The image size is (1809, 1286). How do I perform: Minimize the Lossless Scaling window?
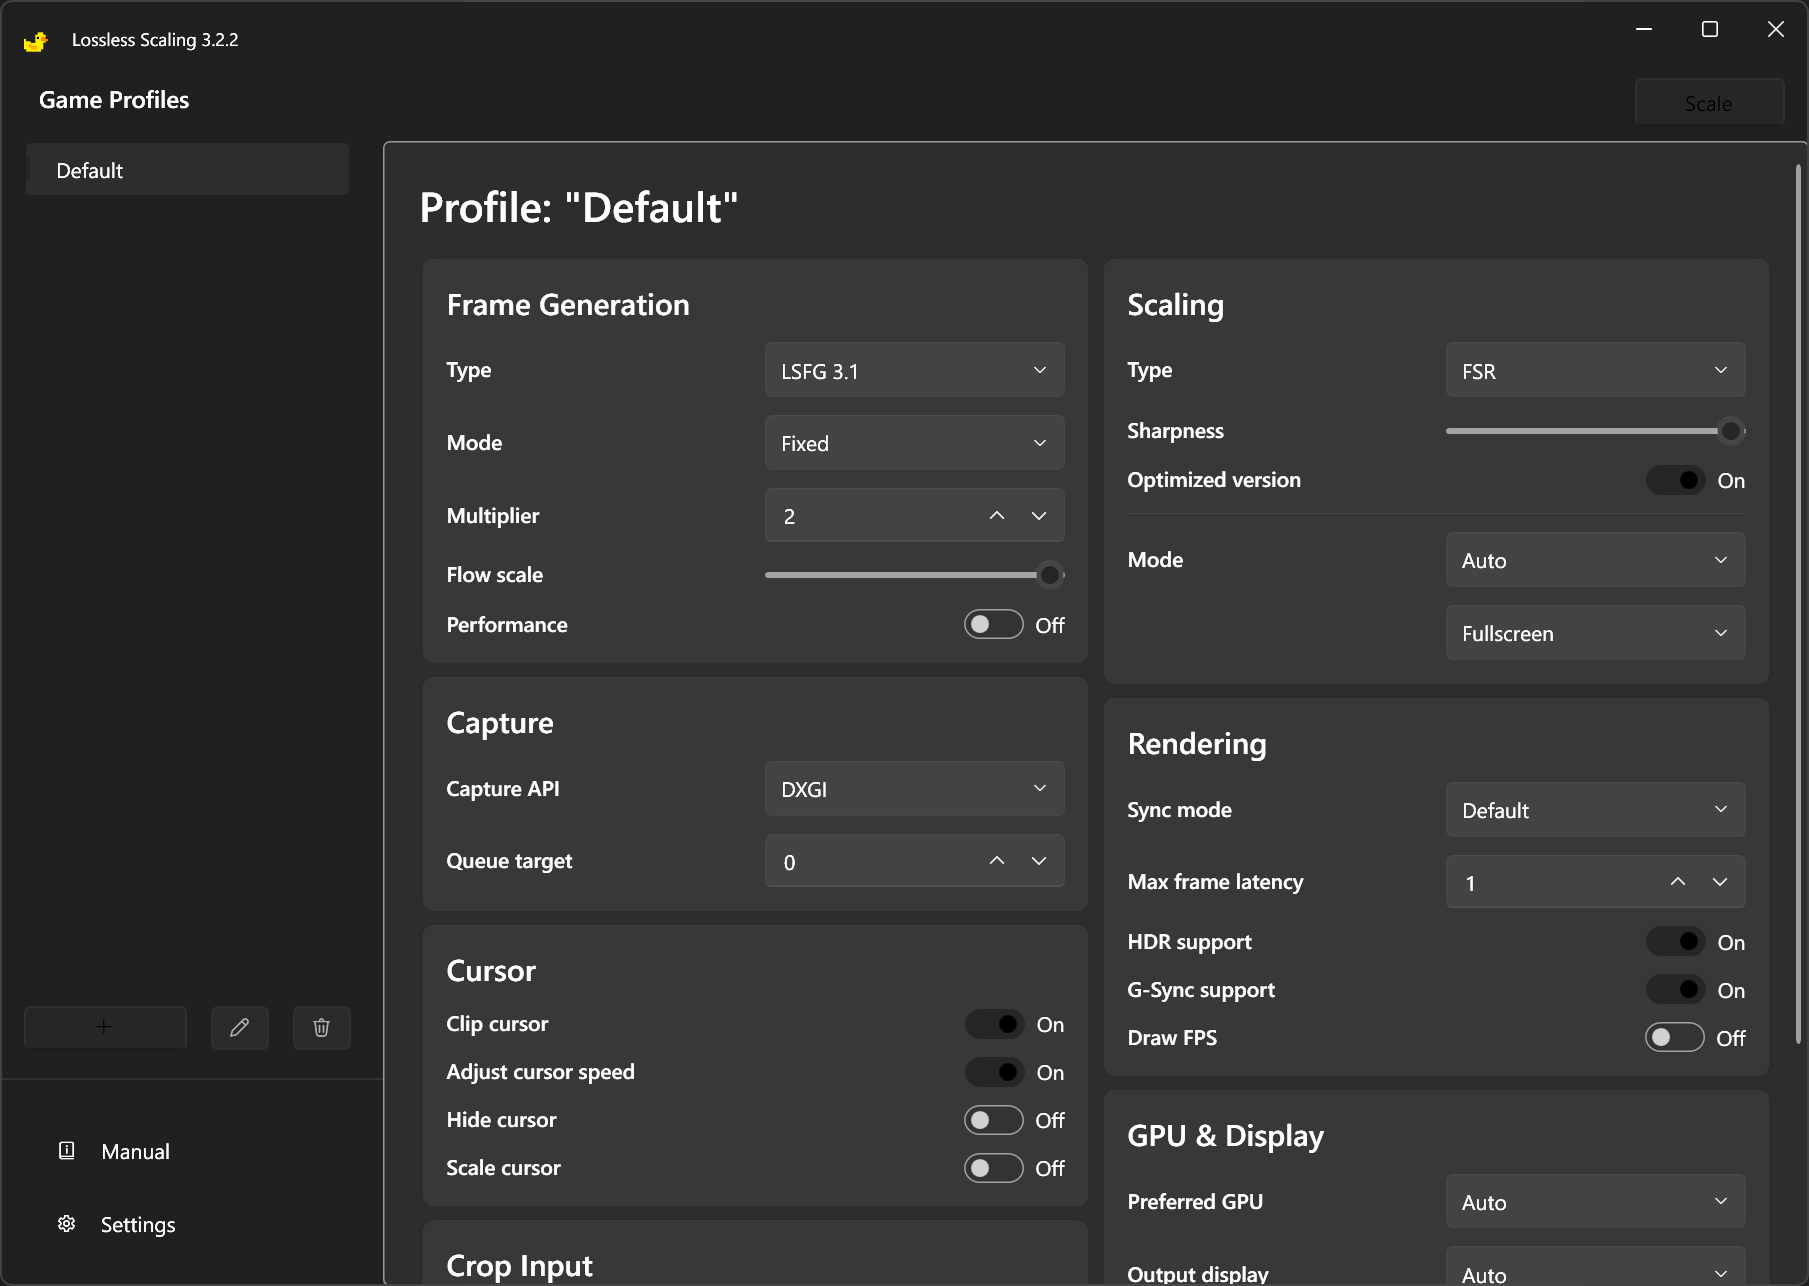point(1644,30)
